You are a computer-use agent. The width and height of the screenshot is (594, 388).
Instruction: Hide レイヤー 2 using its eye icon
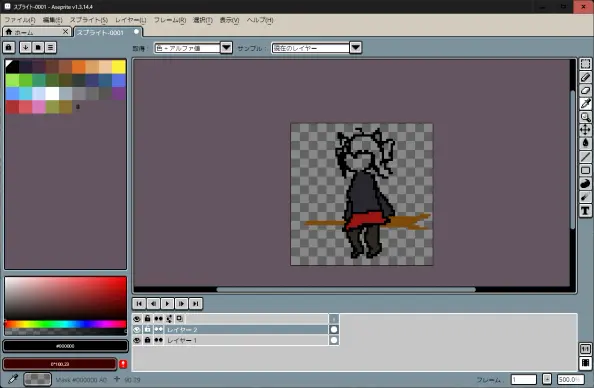137,330
